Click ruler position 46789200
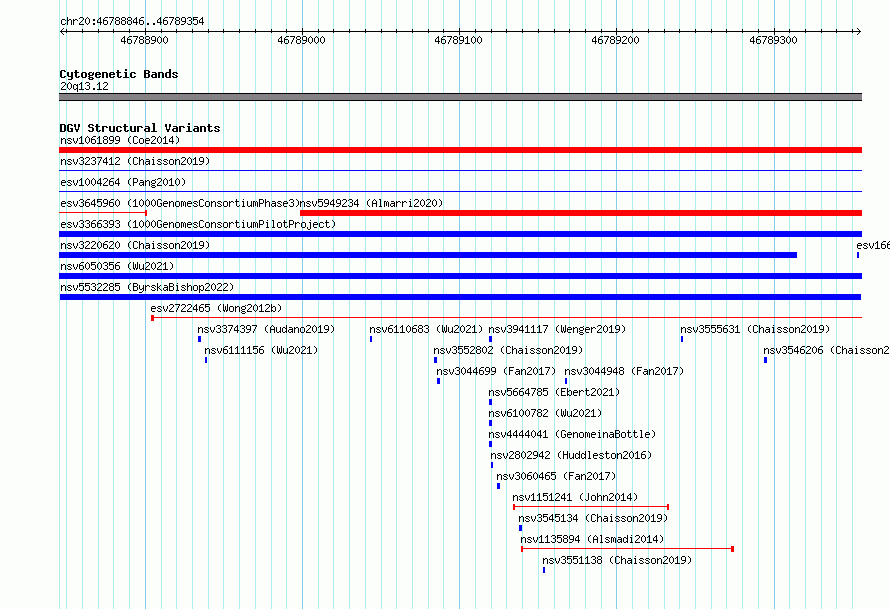The image size is (890, 609). (615, 40)
